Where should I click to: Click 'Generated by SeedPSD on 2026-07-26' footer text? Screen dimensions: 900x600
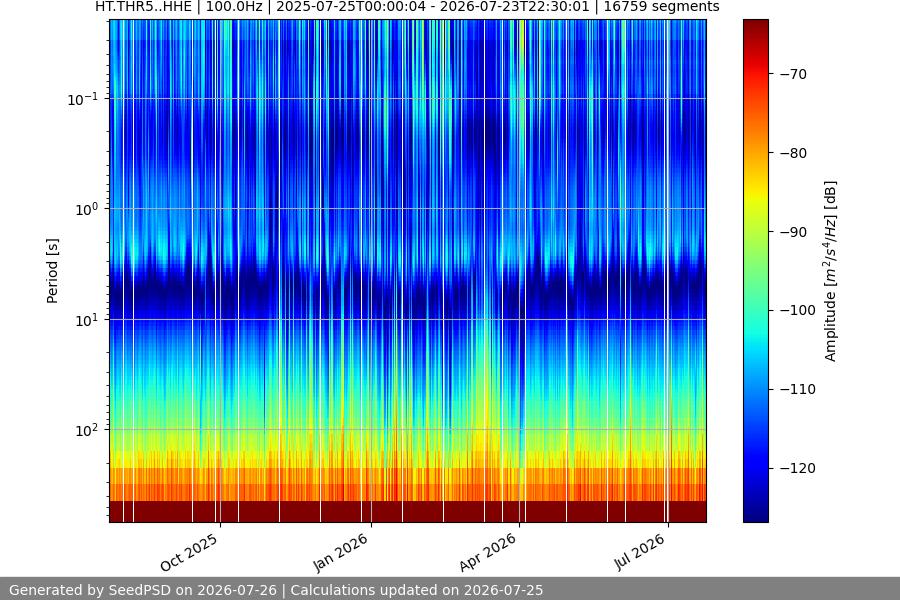pos(143,590)
